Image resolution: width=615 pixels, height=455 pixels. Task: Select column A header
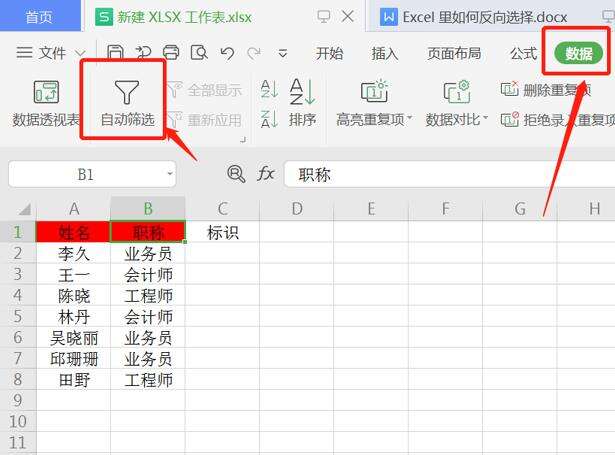coord(74,209)
